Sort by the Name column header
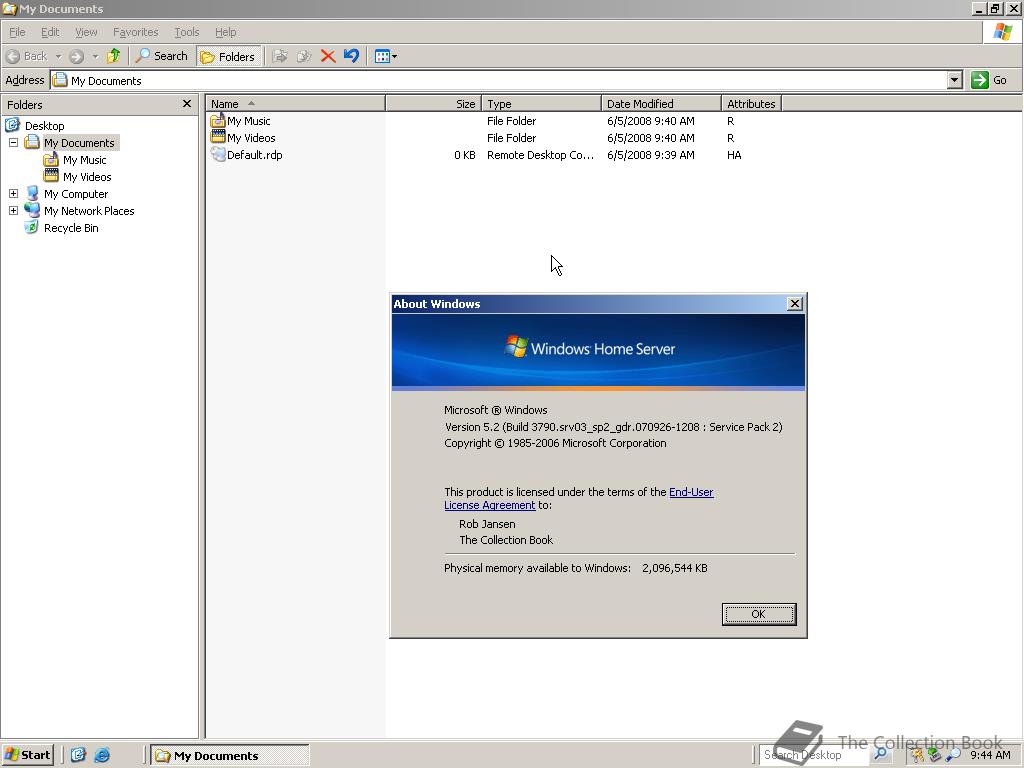 296,104
